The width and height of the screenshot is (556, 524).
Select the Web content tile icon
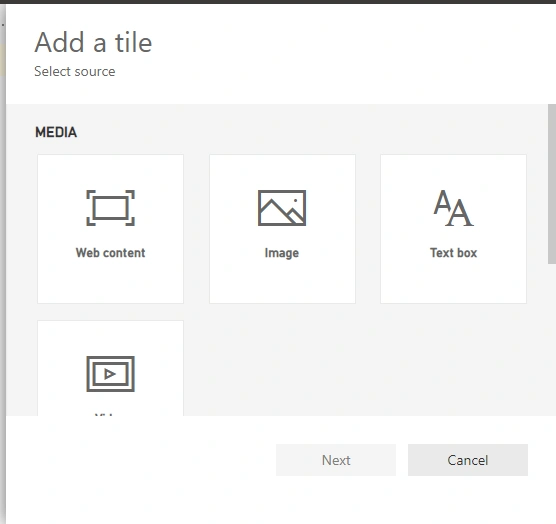pos(110,208)
